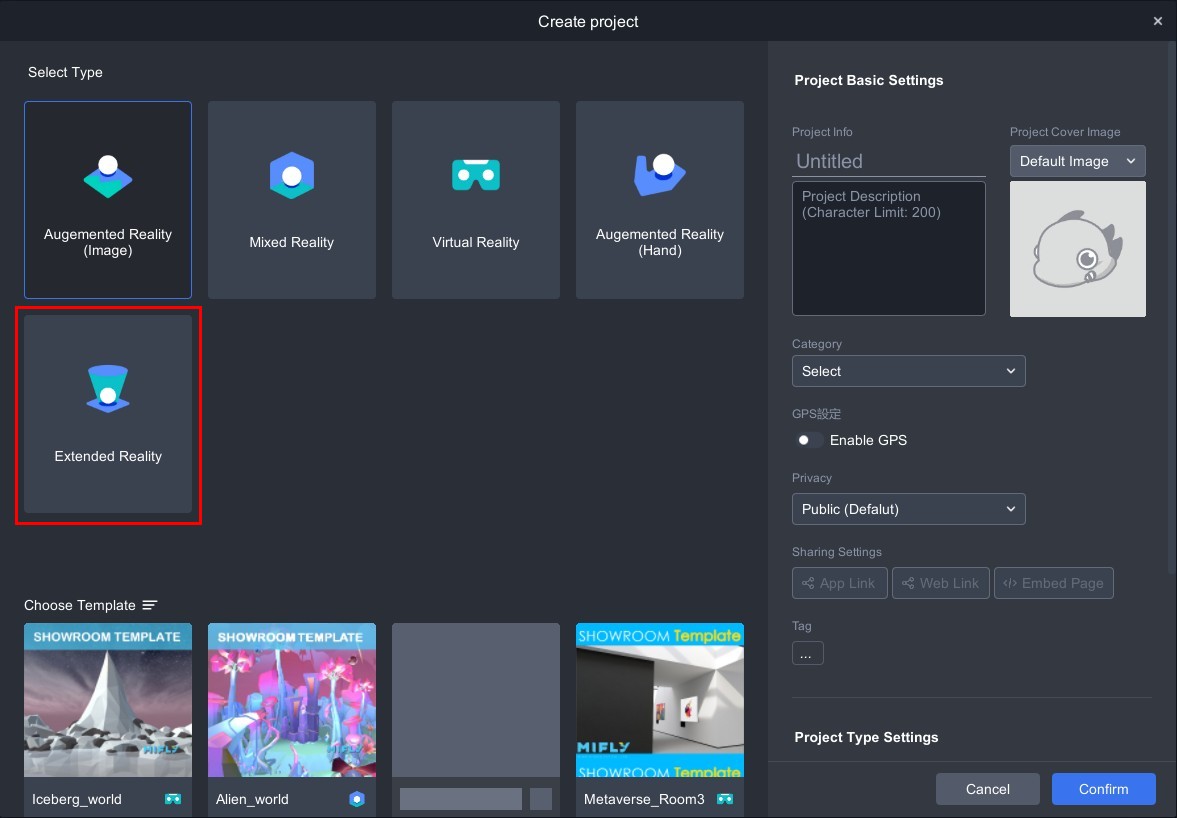Click MR badge icon on Alien_world template
Image resolution: width=1177 pixels, height=818 pixels.
(x=357, y=799)
